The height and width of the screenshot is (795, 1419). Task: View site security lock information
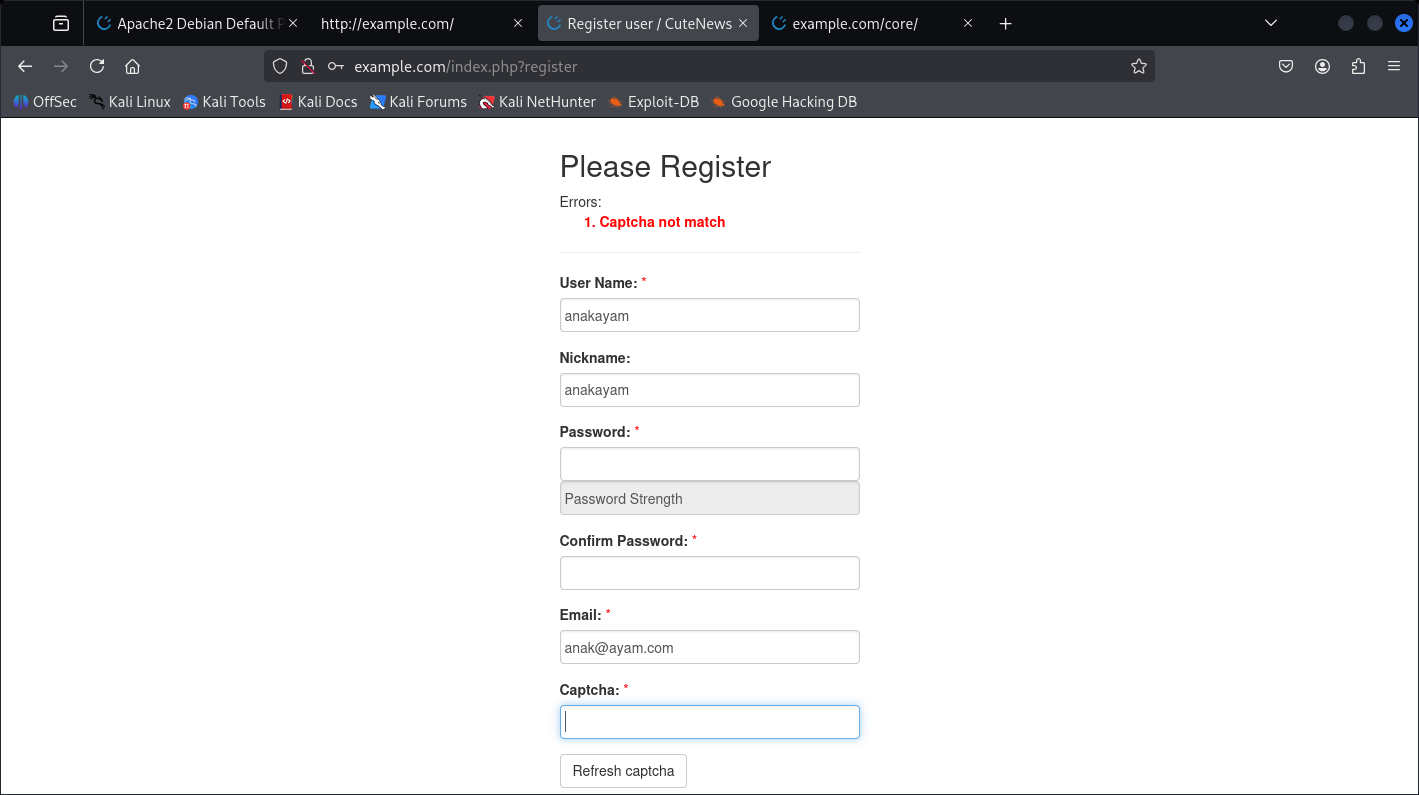click(x=308, y=66)
